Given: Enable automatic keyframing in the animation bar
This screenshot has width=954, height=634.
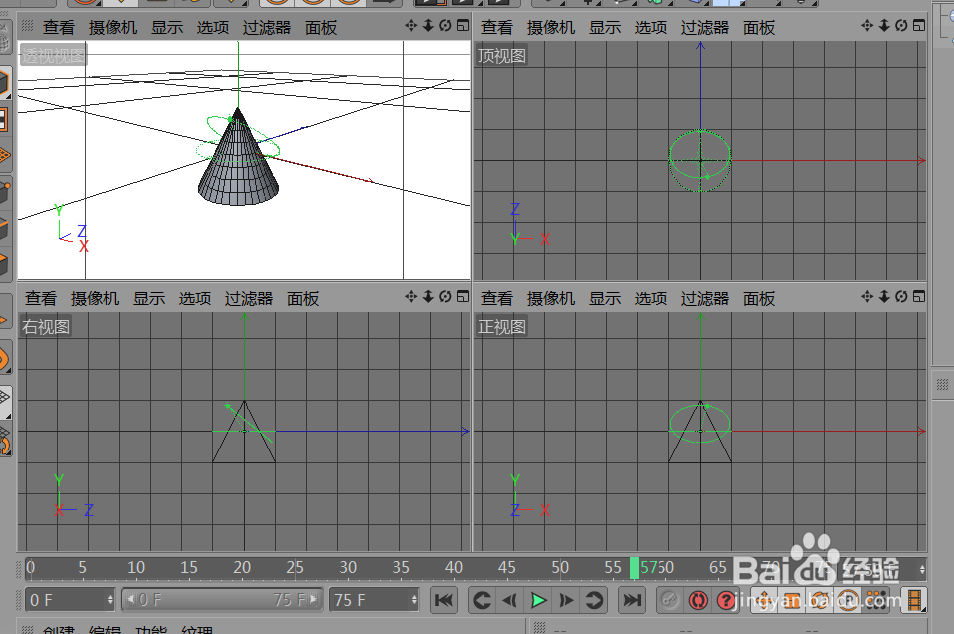Looking at the screenshot, I should (x=698, y=600).
